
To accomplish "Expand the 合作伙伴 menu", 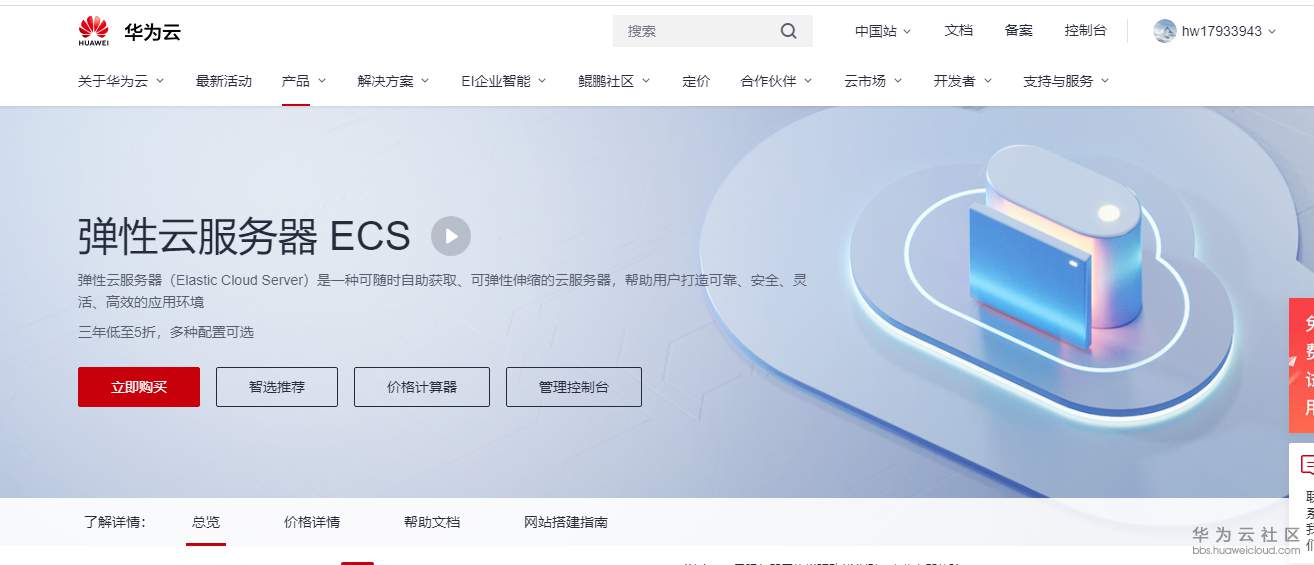I will [776, 81].
